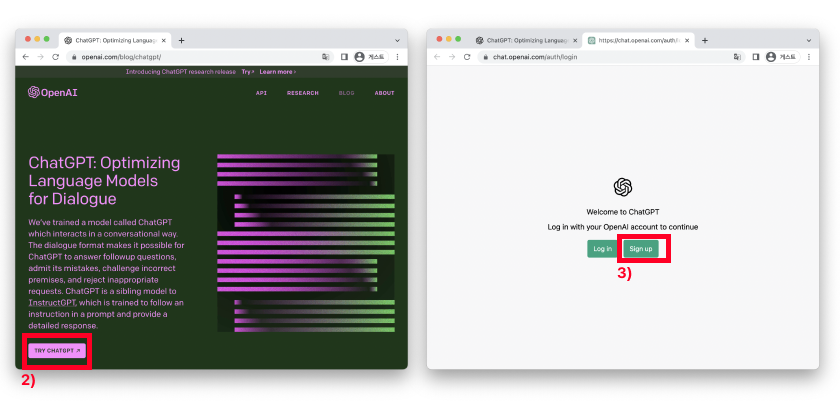Click the back arrow in right browser window
Viewport: 840px width, 404px height.
(437, 57)
